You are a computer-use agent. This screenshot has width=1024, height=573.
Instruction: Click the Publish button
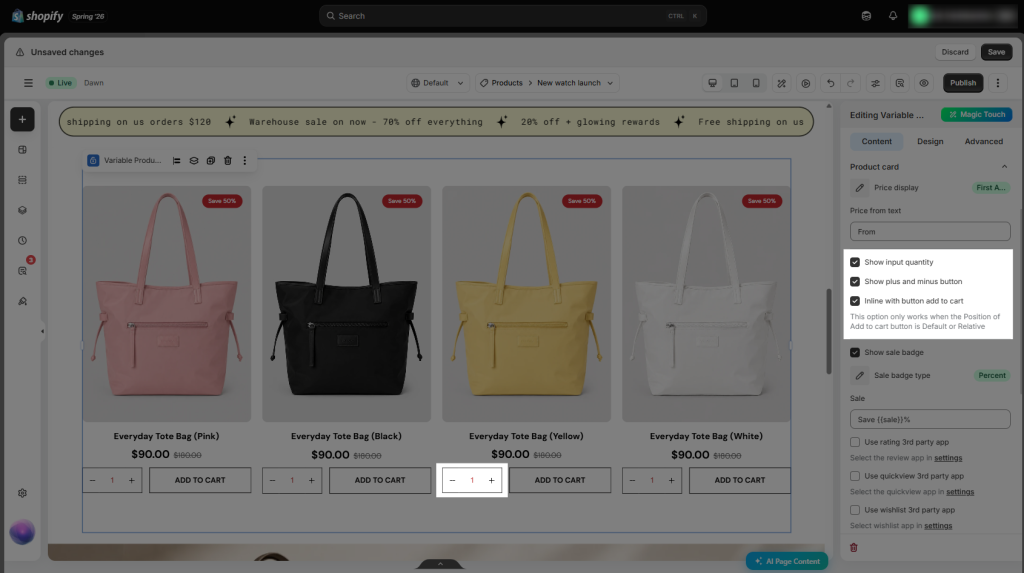coord(963,83)
